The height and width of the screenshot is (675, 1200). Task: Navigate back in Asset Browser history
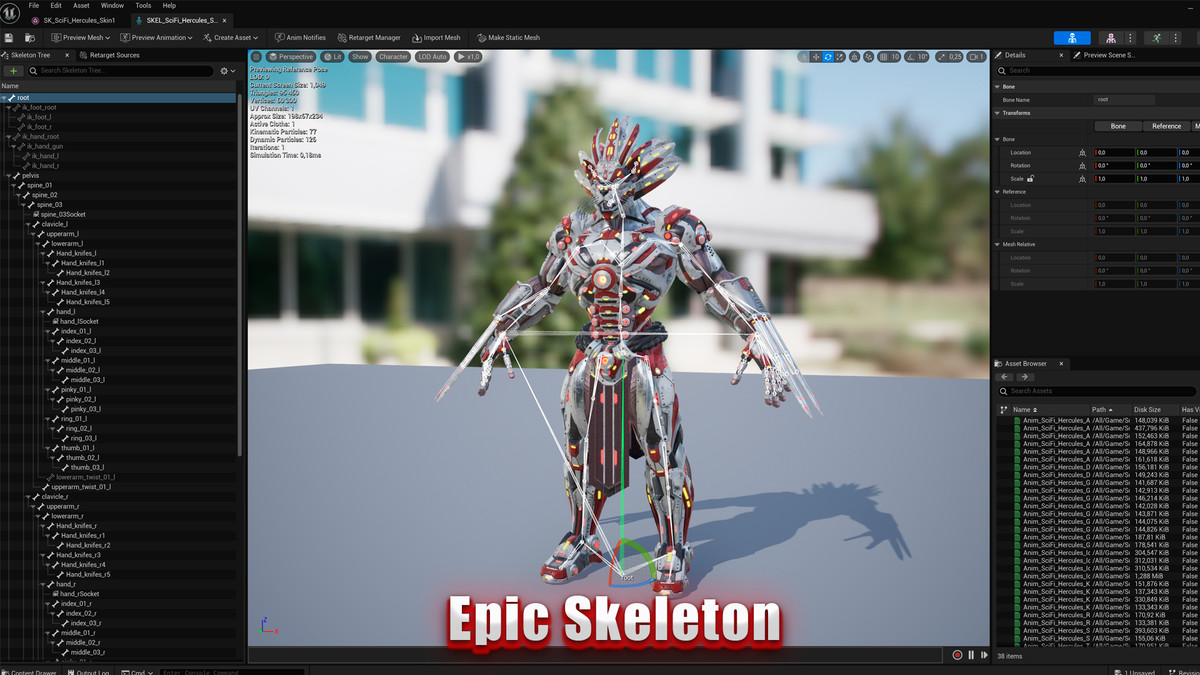tap(1006, 377)
